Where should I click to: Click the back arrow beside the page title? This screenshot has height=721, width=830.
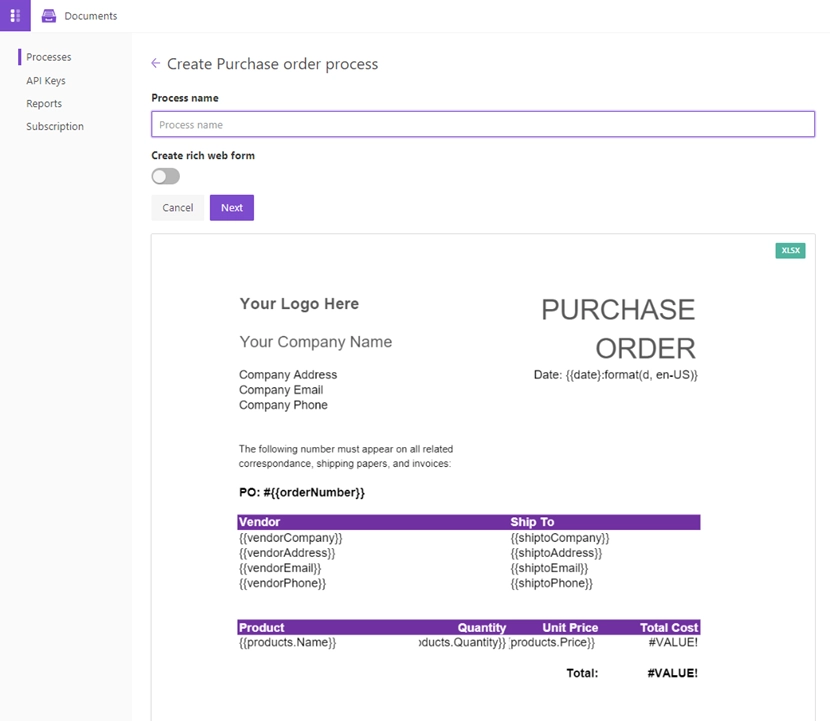click(x=155, y=64)
